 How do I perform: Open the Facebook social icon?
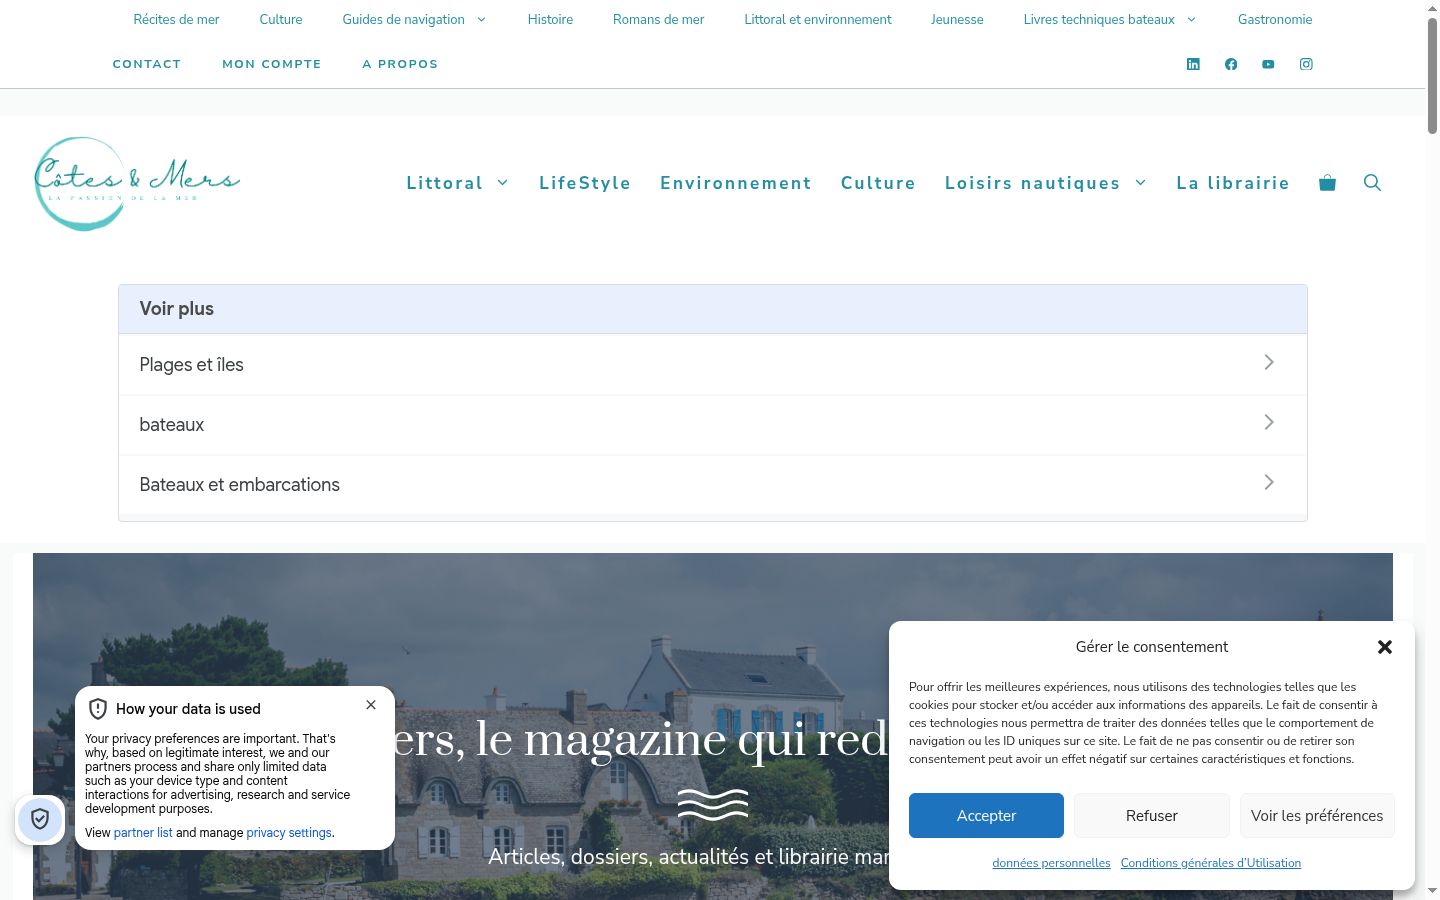[1231, 64]
